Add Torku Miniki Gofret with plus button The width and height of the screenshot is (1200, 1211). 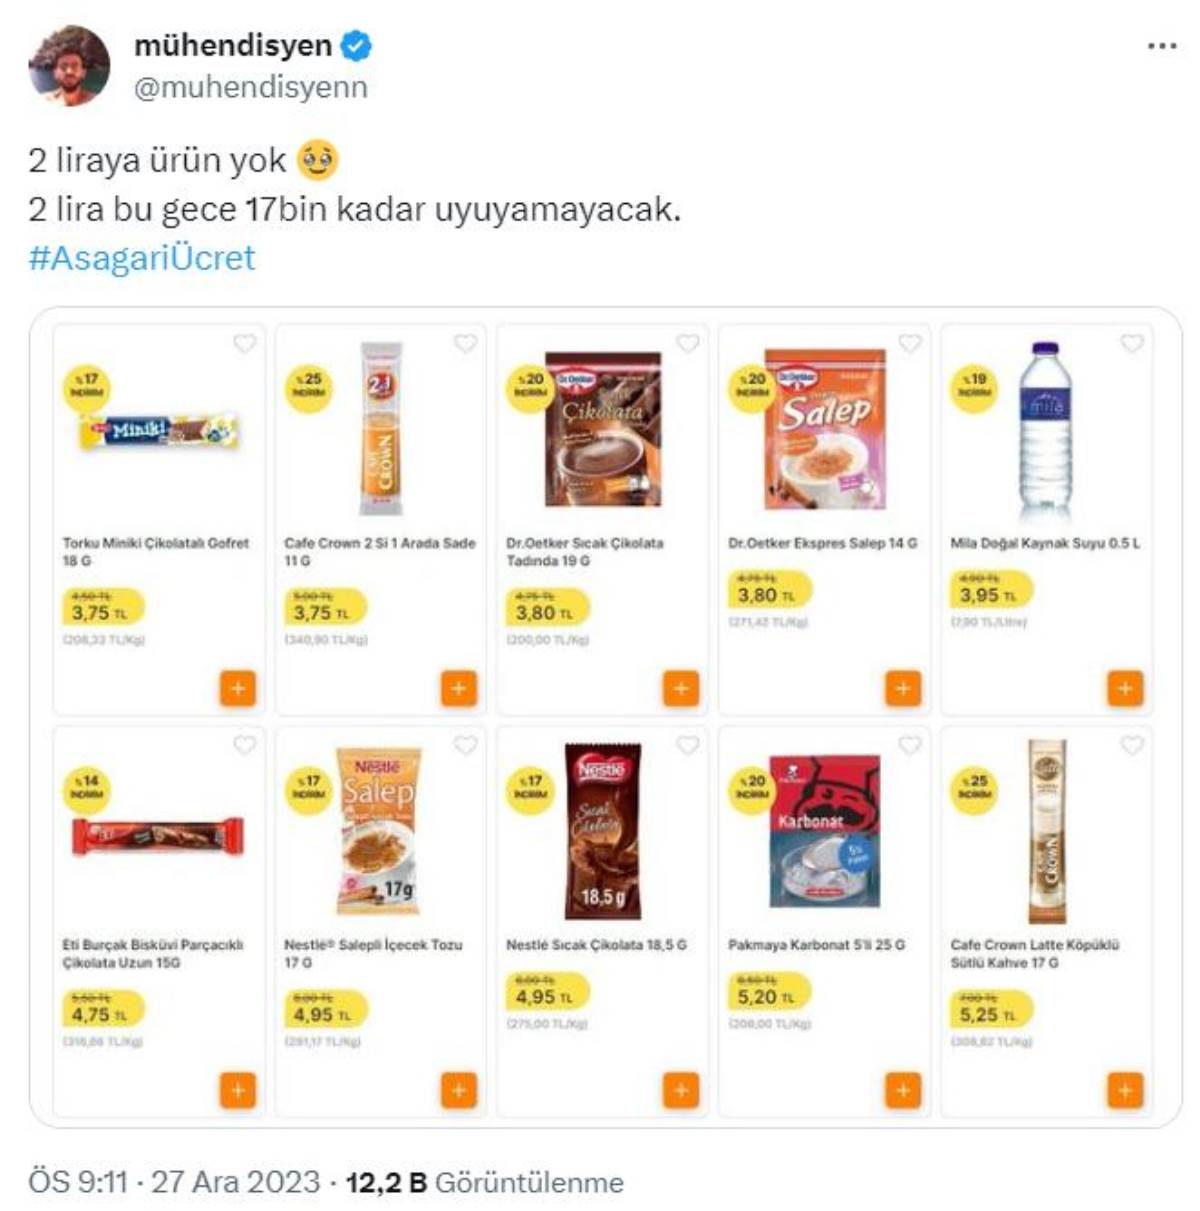(237, 688)
